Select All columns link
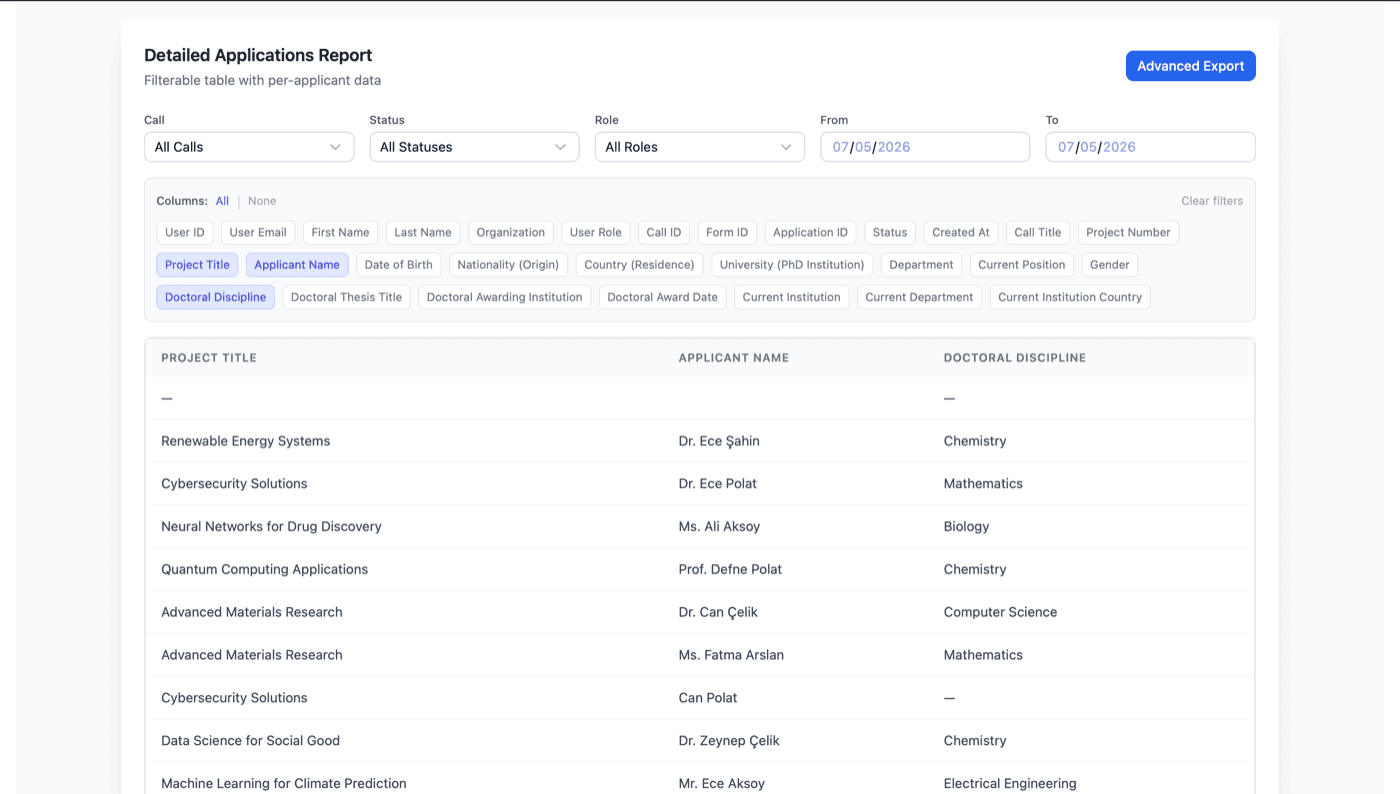 point(222,201)
